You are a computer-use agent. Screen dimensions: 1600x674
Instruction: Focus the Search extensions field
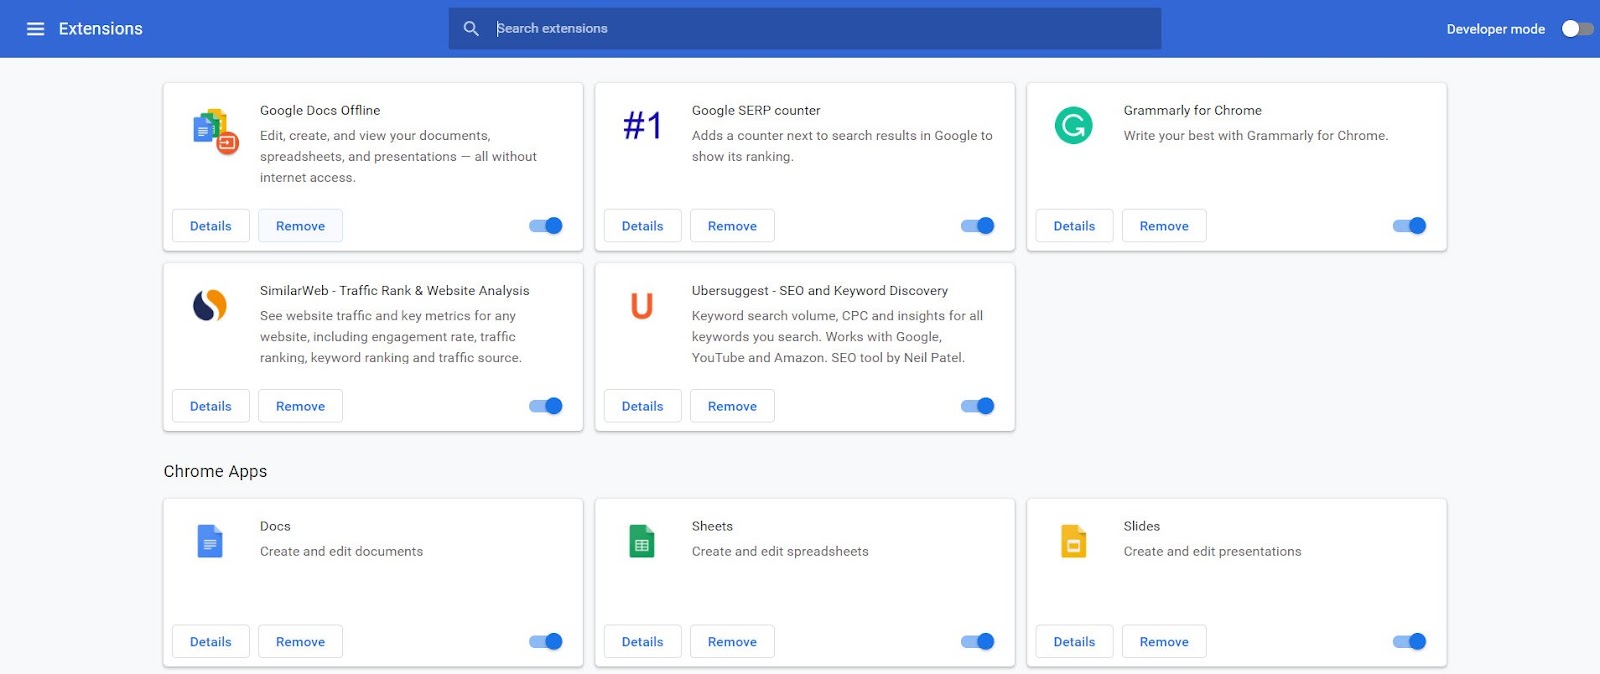pos(805,29)
